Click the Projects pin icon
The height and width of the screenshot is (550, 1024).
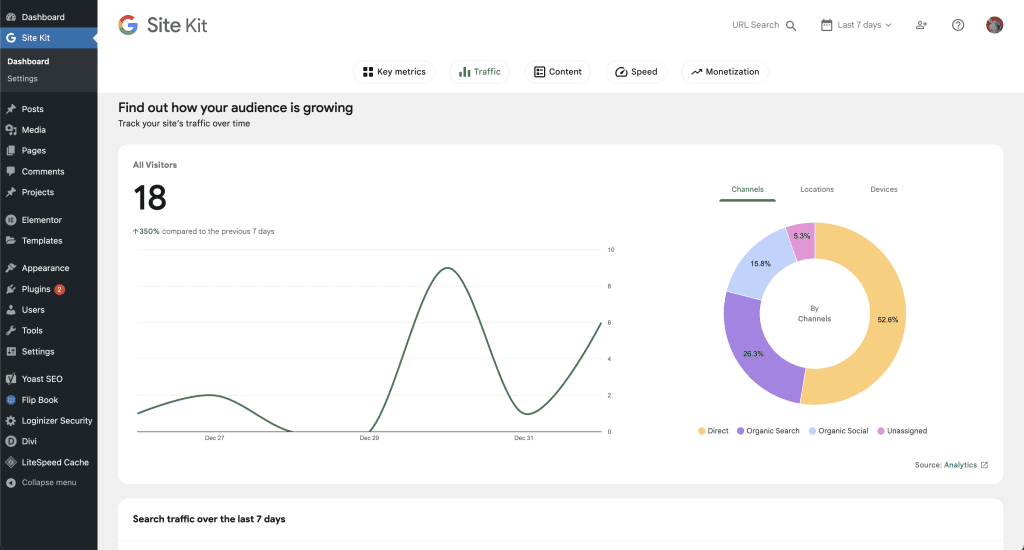11,193
